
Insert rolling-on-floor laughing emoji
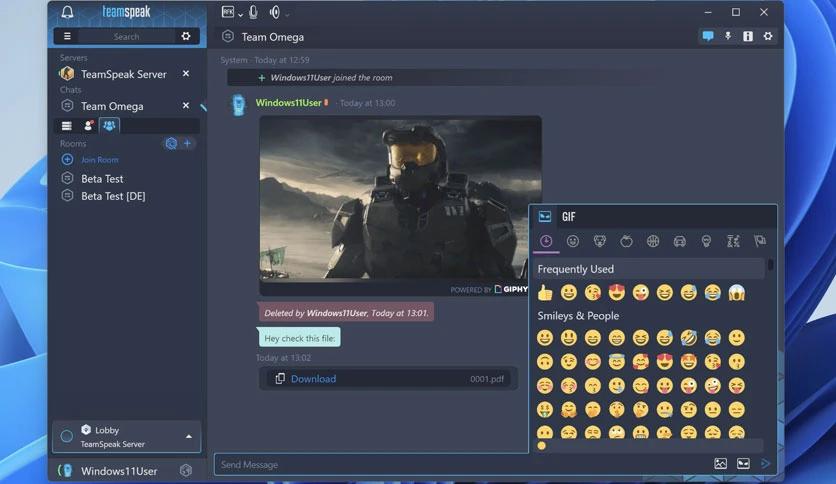coord(688,337)
